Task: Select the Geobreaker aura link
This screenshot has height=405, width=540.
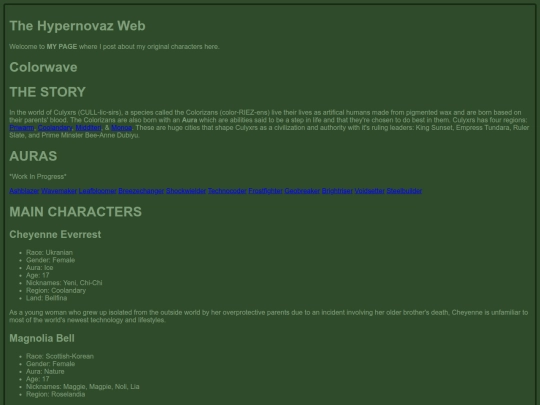Action: click(302, 191)
